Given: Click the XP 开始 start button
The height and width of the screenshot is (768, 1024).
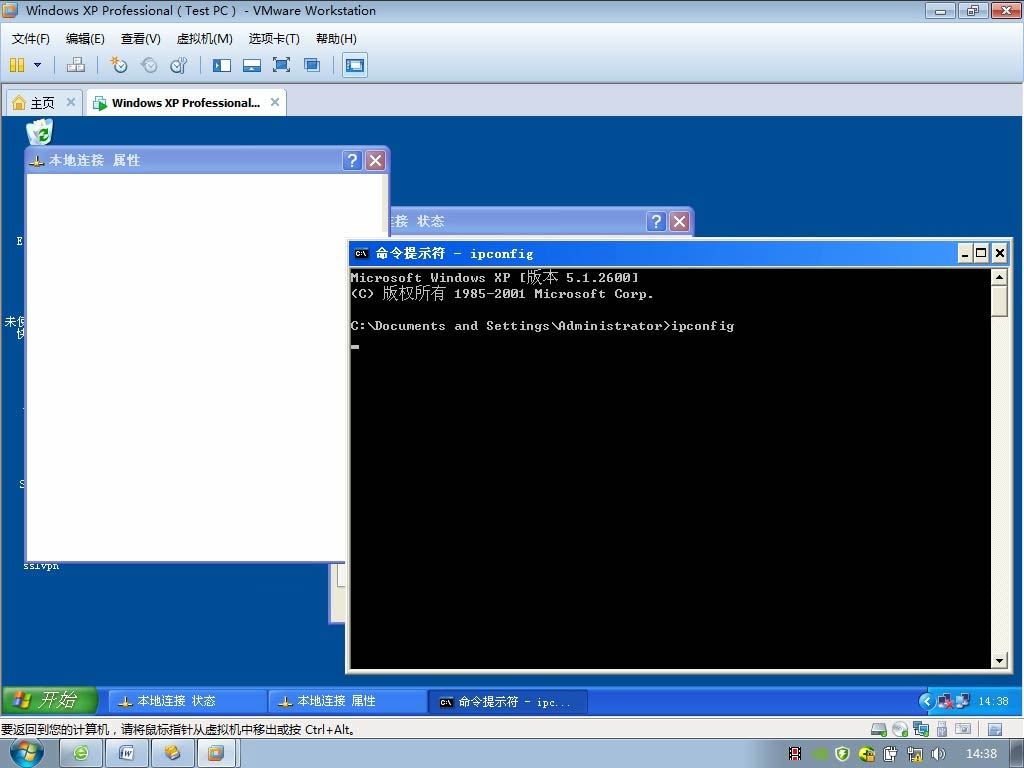Looking at the screenshot, I should [50, 700].
